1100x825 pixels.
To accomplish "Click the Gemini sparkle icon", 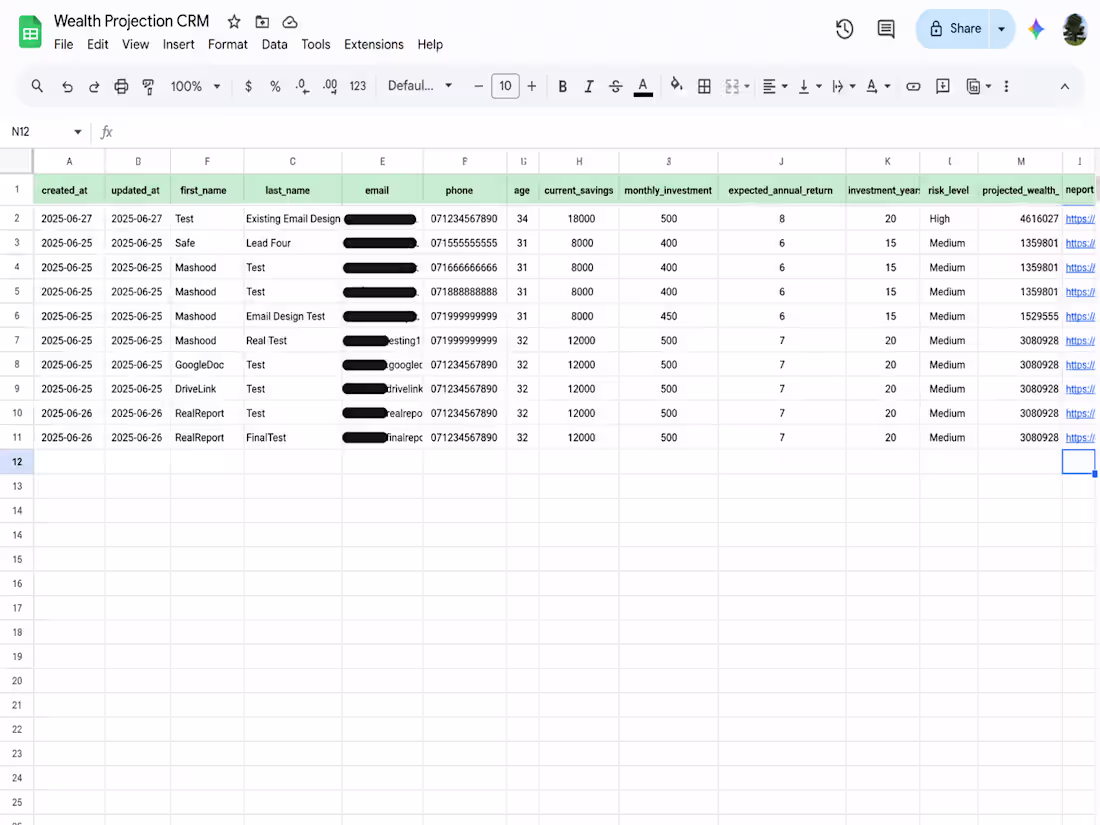I will 1036,29.
